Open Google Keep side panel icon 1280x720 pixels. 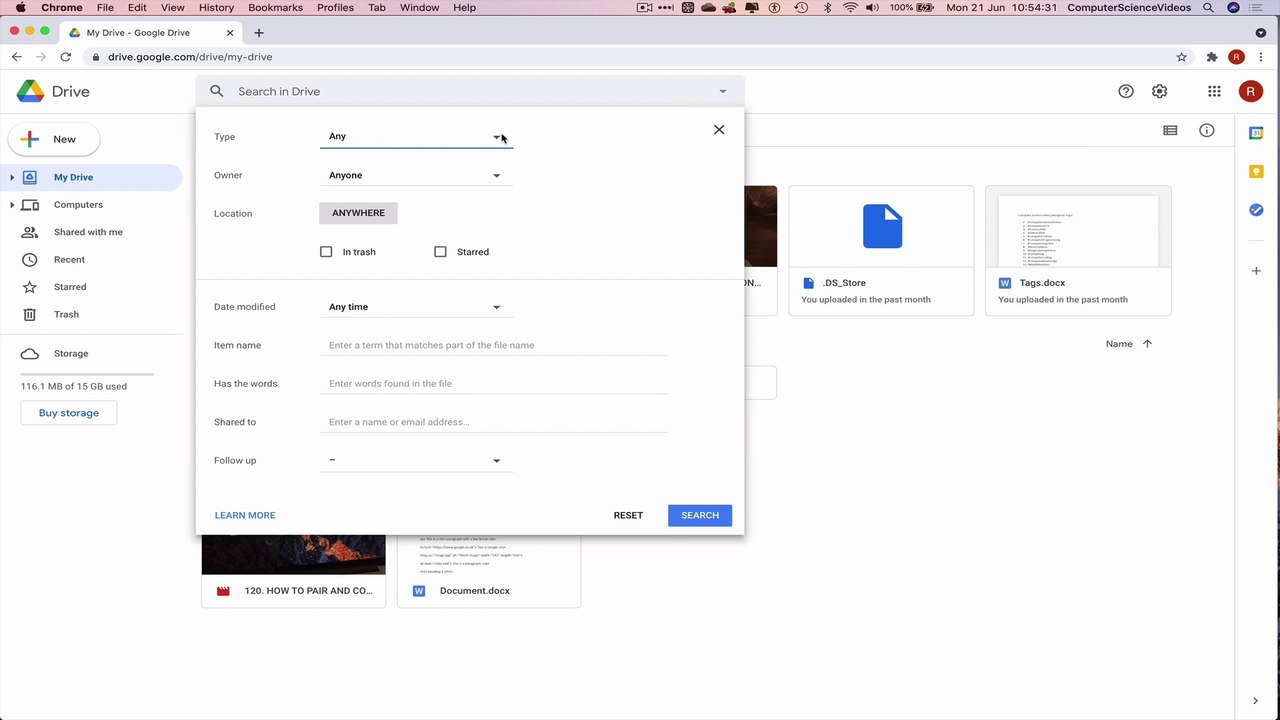tap(1257, 172)
